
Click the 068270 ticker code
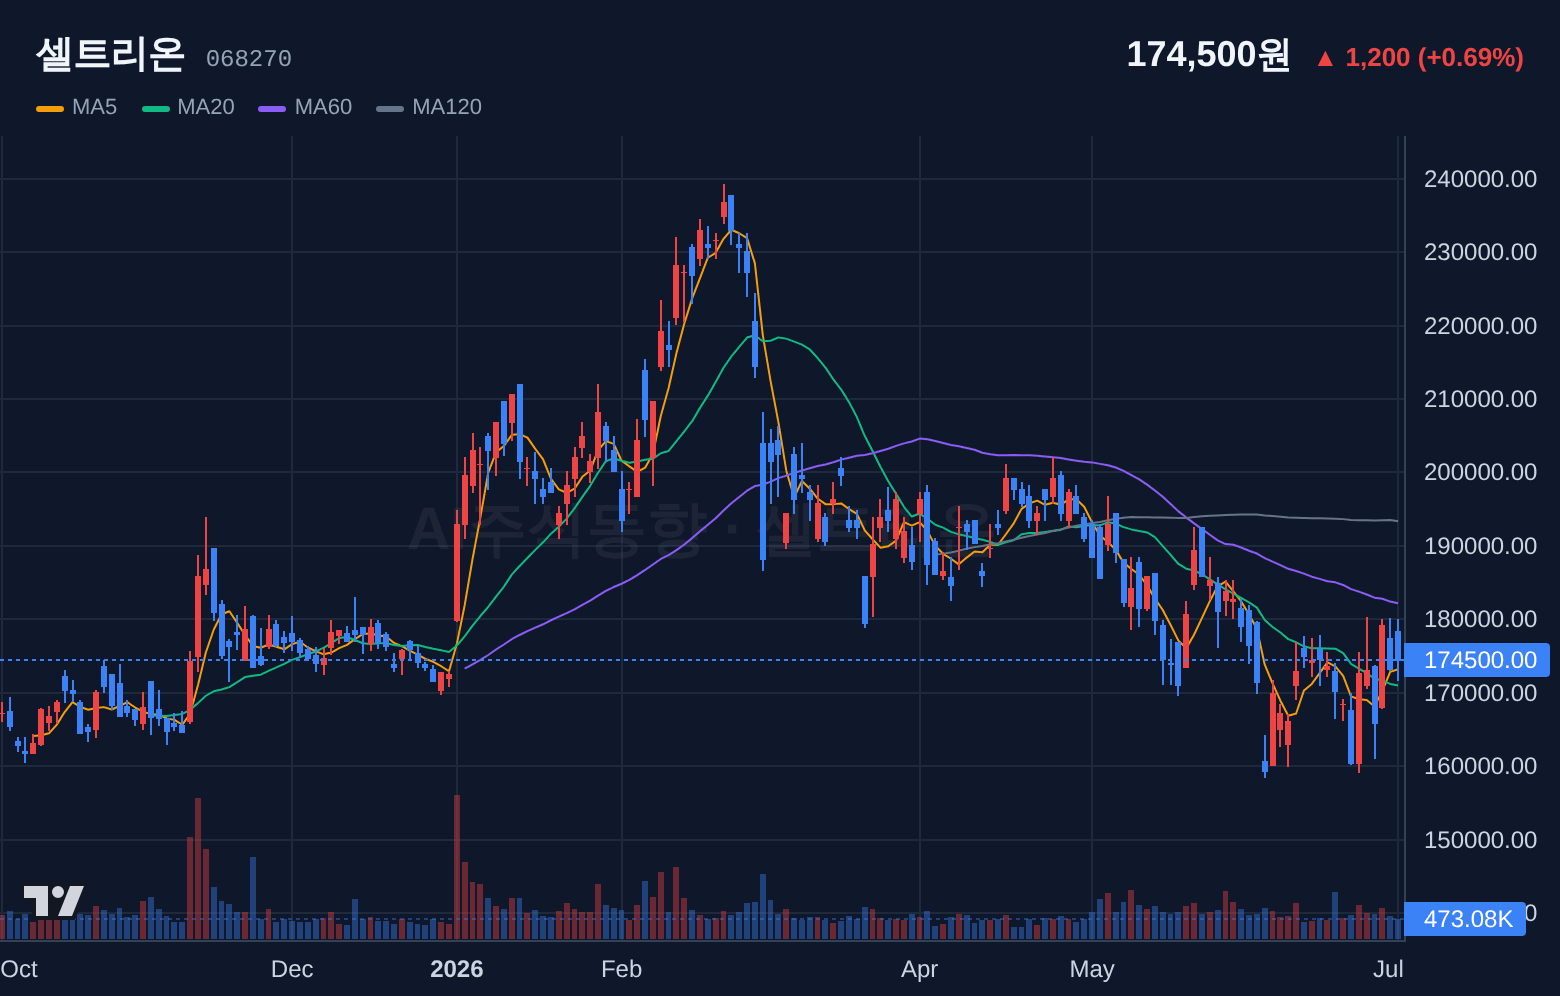(249, 59)
